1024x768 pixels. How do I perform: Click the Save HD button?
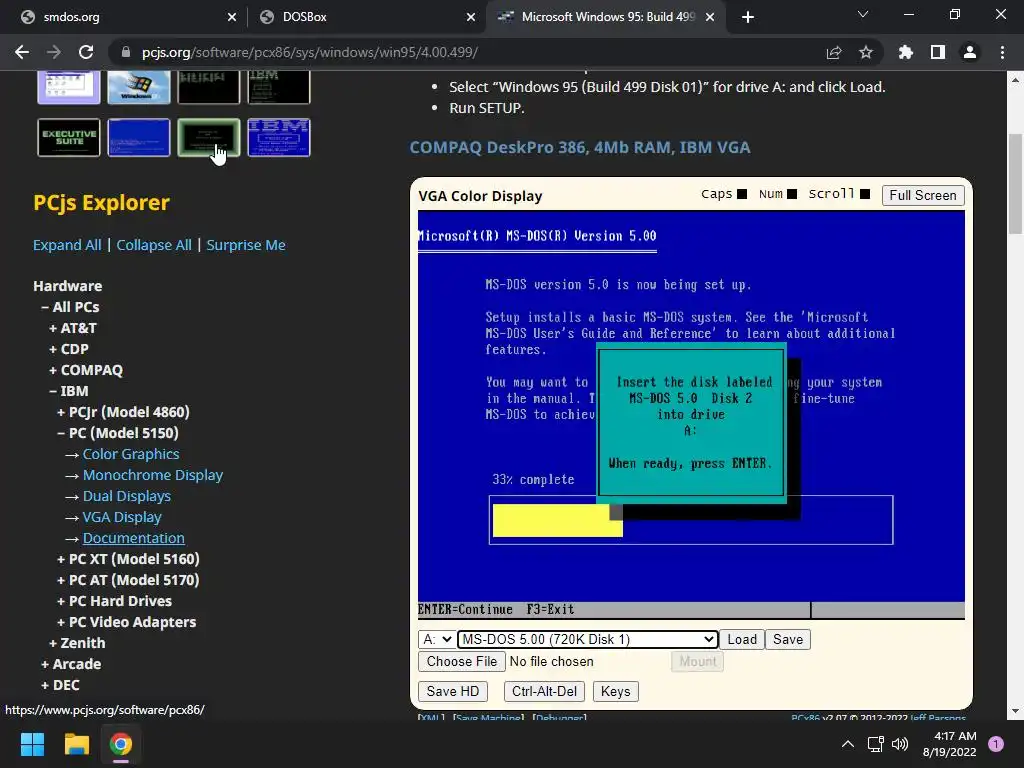pyautogui.click(x=453, y=692)
